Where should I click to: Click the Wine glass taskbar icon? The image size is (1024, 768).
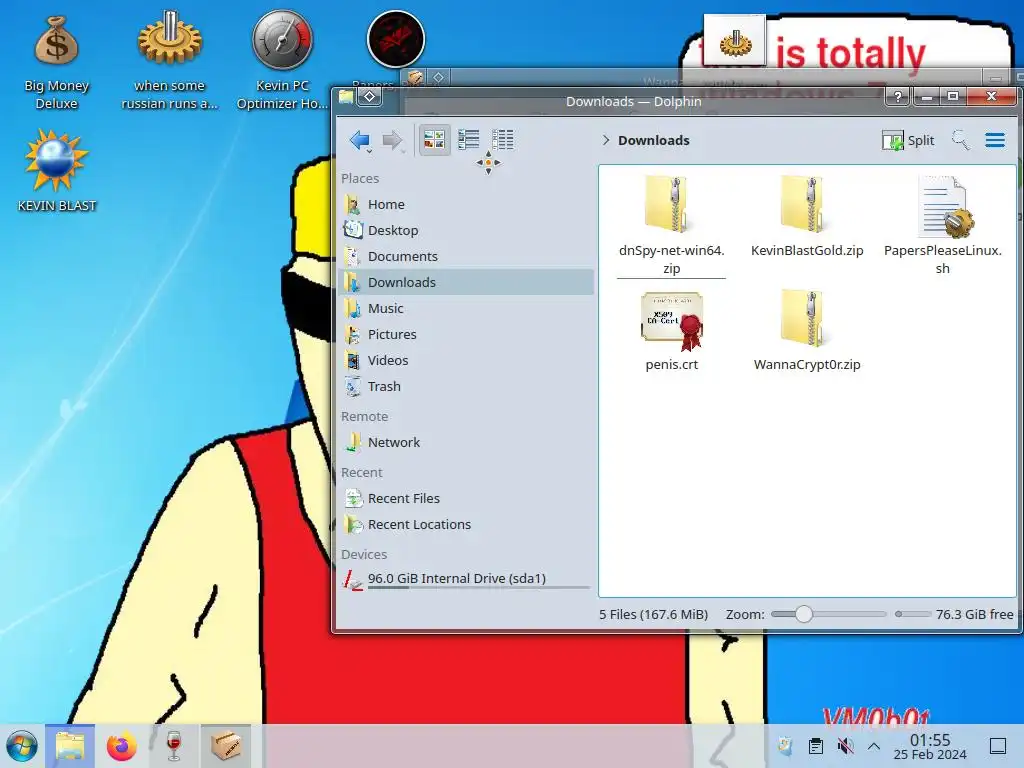174,746
